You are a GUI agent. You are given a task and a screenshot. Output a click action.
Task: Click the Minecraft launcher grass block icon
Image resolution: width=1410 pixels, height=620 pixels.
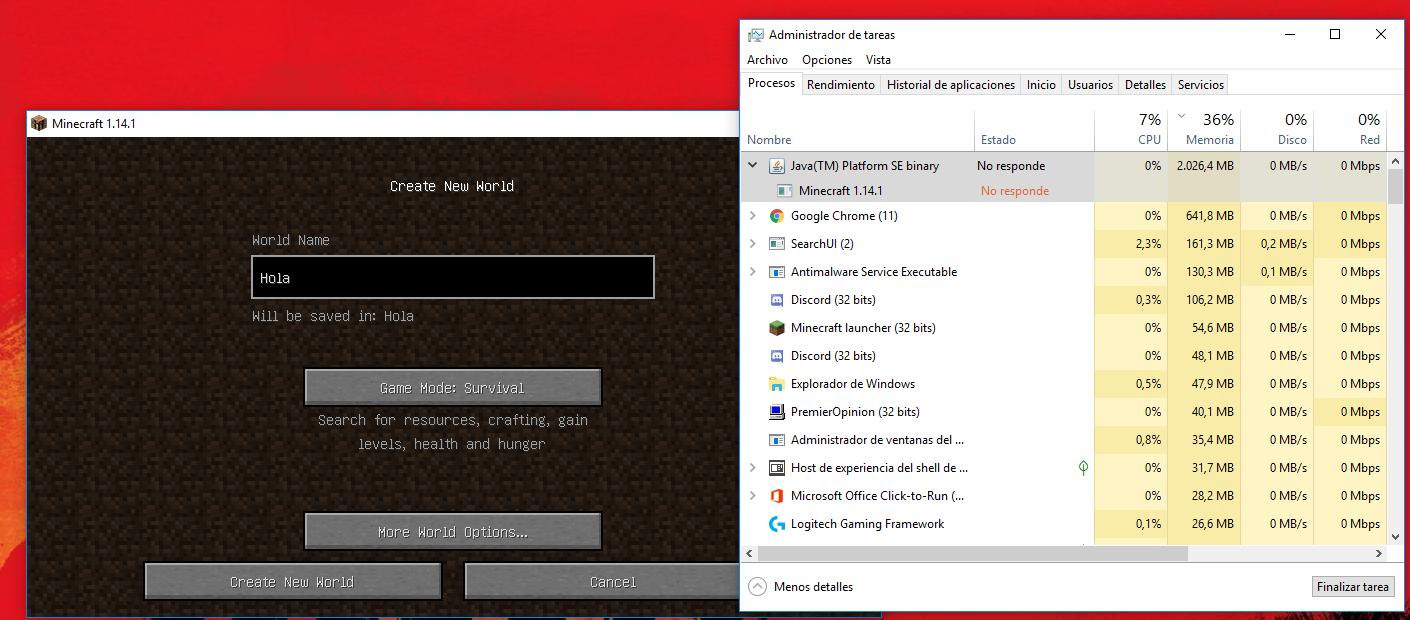click(777, 328)
